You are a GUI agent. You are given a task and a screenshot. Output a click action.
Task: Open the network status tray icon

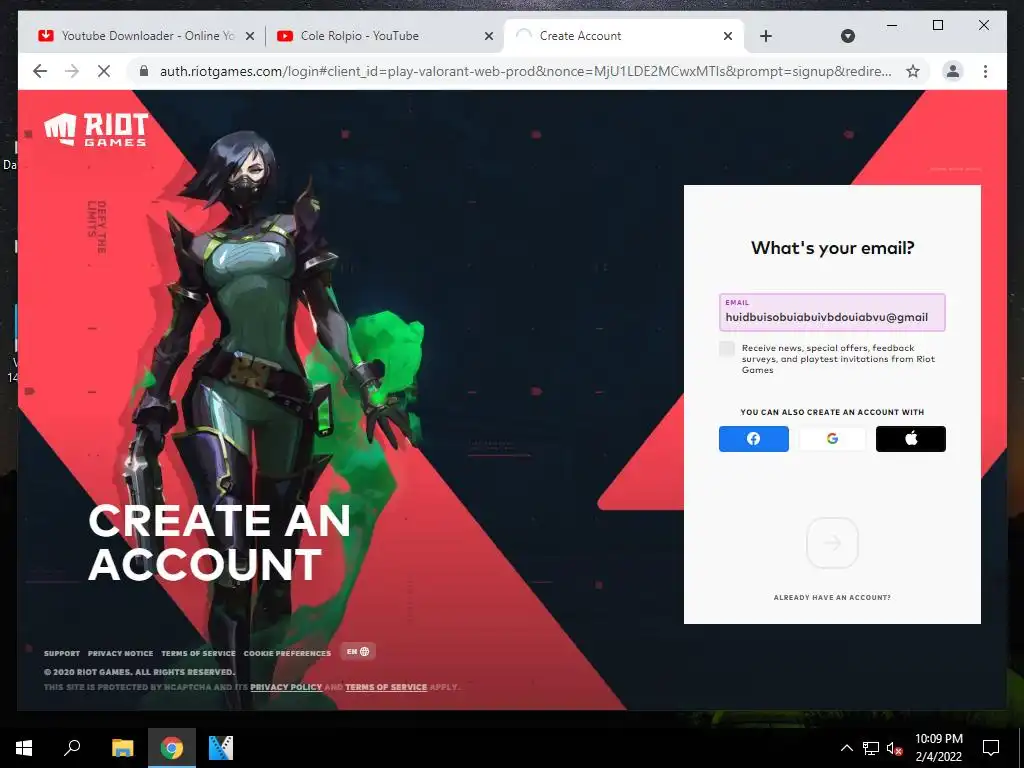(871, 748)
